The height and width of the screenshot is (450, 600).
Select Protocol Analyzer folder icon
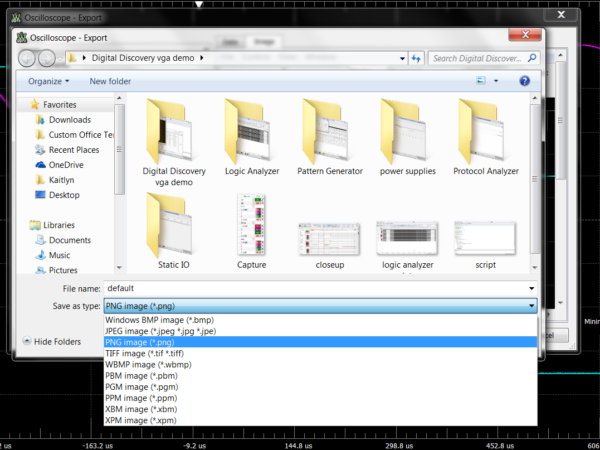click(x=481, y=131)
